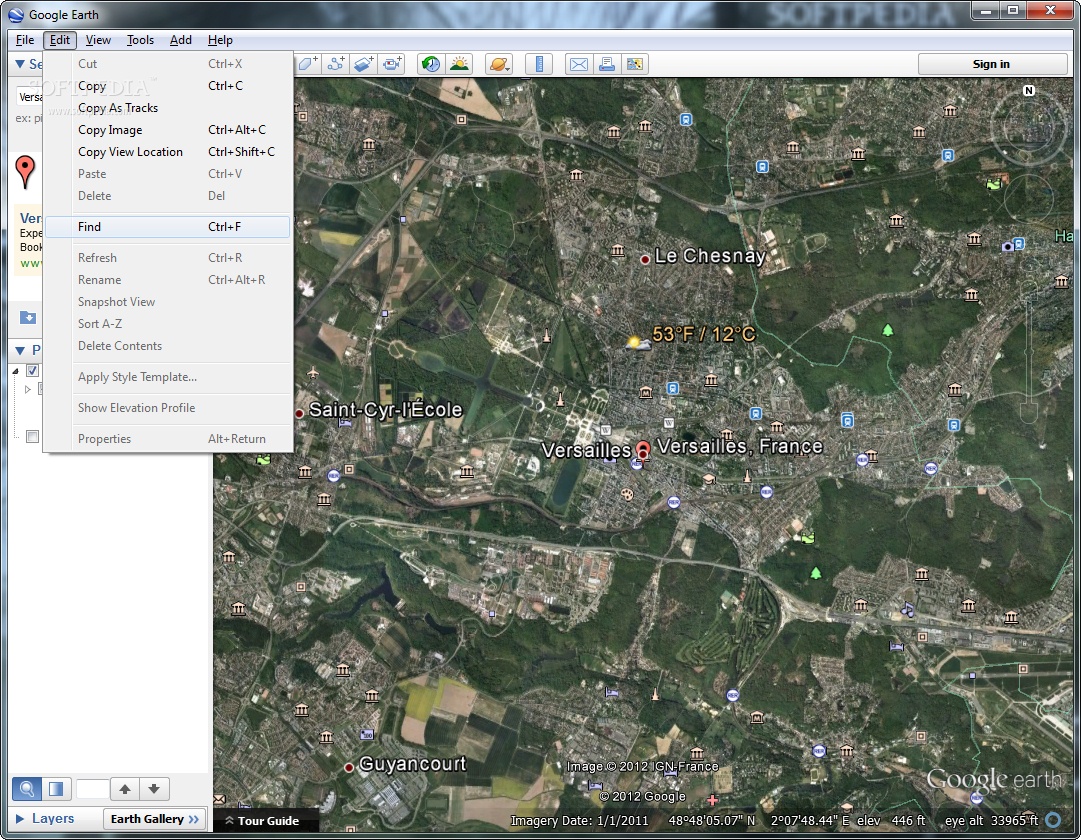The image size is (1081, 840).
Task: Click the Saint-Cyr-l'École marker dot
Action: (x=299, y=414)
